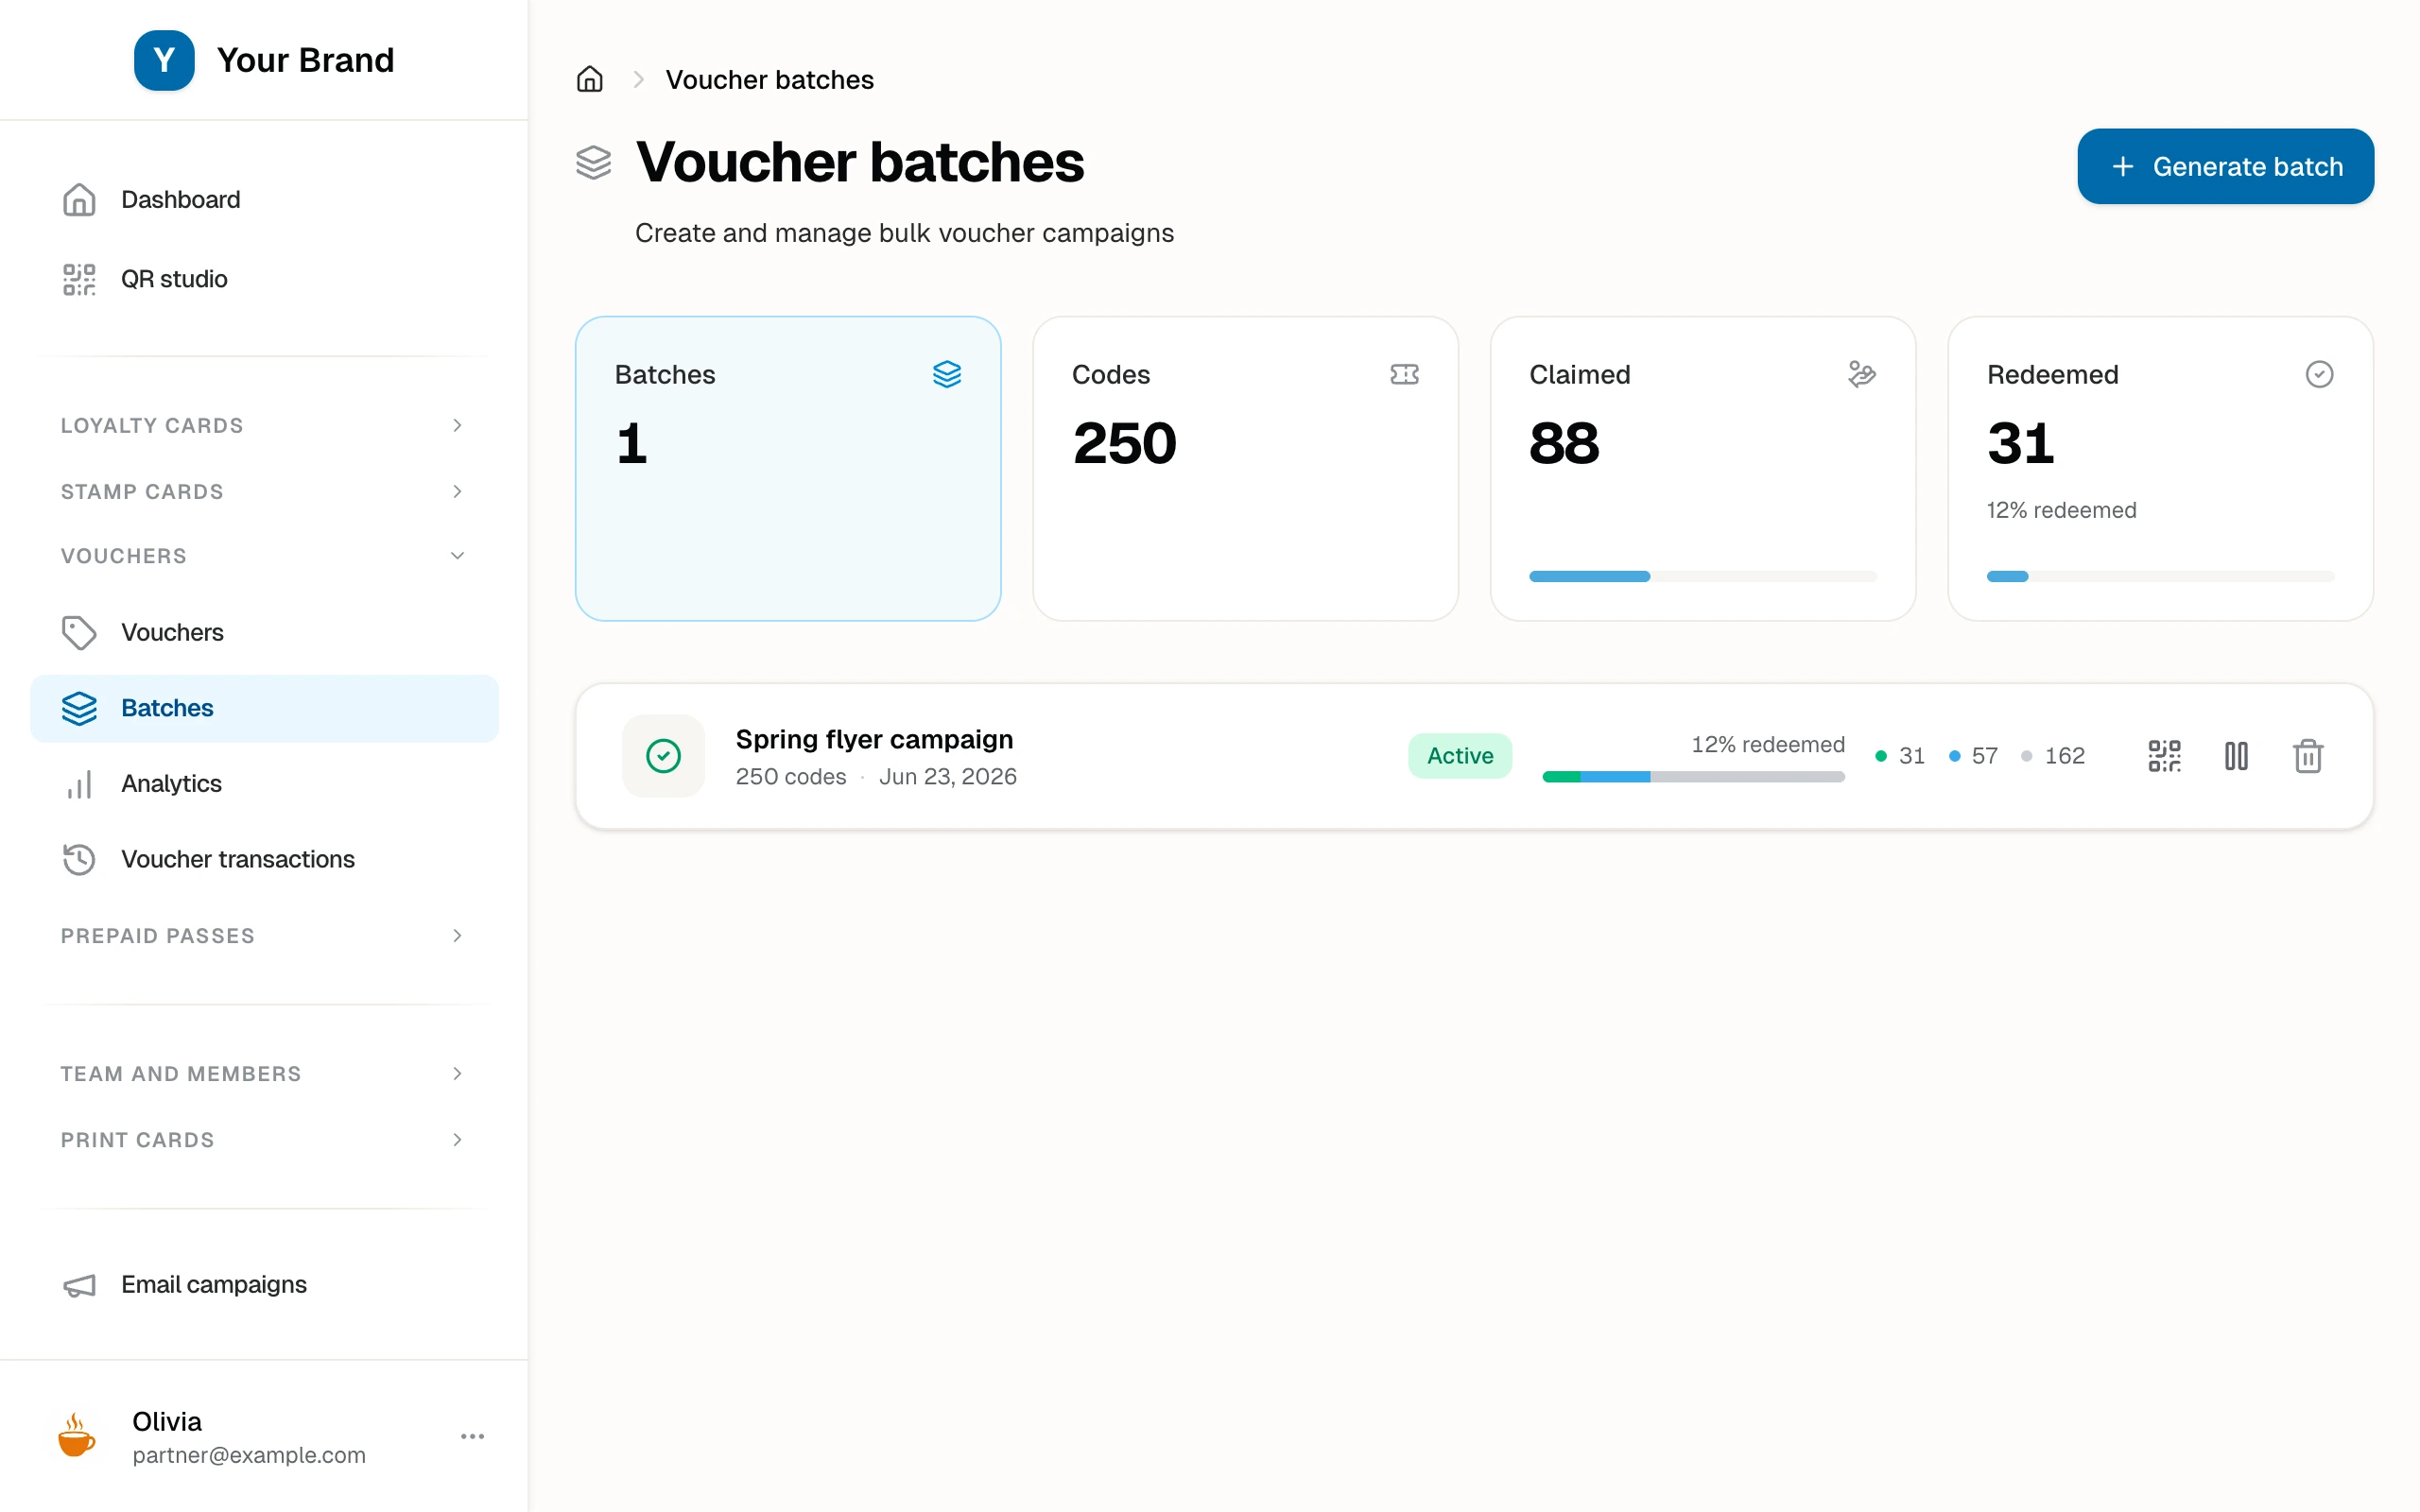Click the hand icon in the Claimed card
Image resolution: width=2420 pixels, height=1512 pixels.
pyautogui.click(x=1862, y=374)
